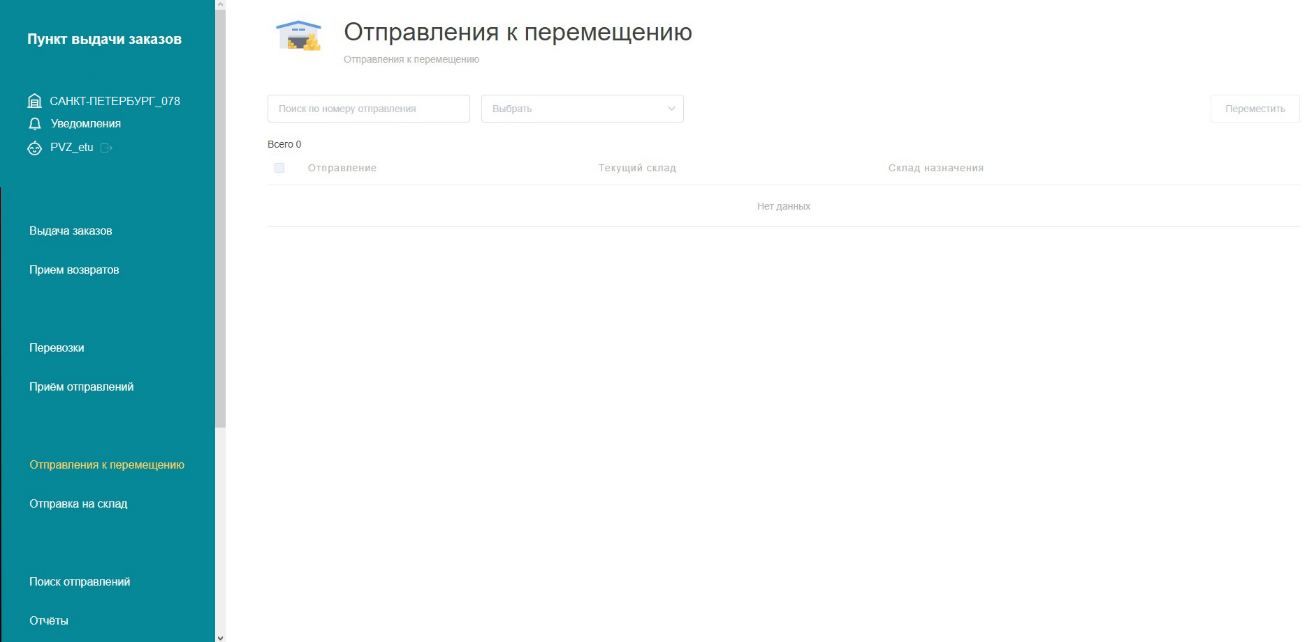Click САНКТ-ПЕТЕРБУРГ_078 location label

115,101
